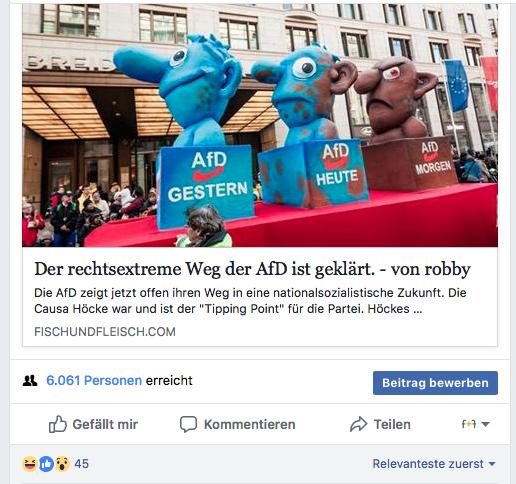This screenshot has width=516, height=484.
Task: Open the post identity selector dropdown
Action: tap(476, 424)
